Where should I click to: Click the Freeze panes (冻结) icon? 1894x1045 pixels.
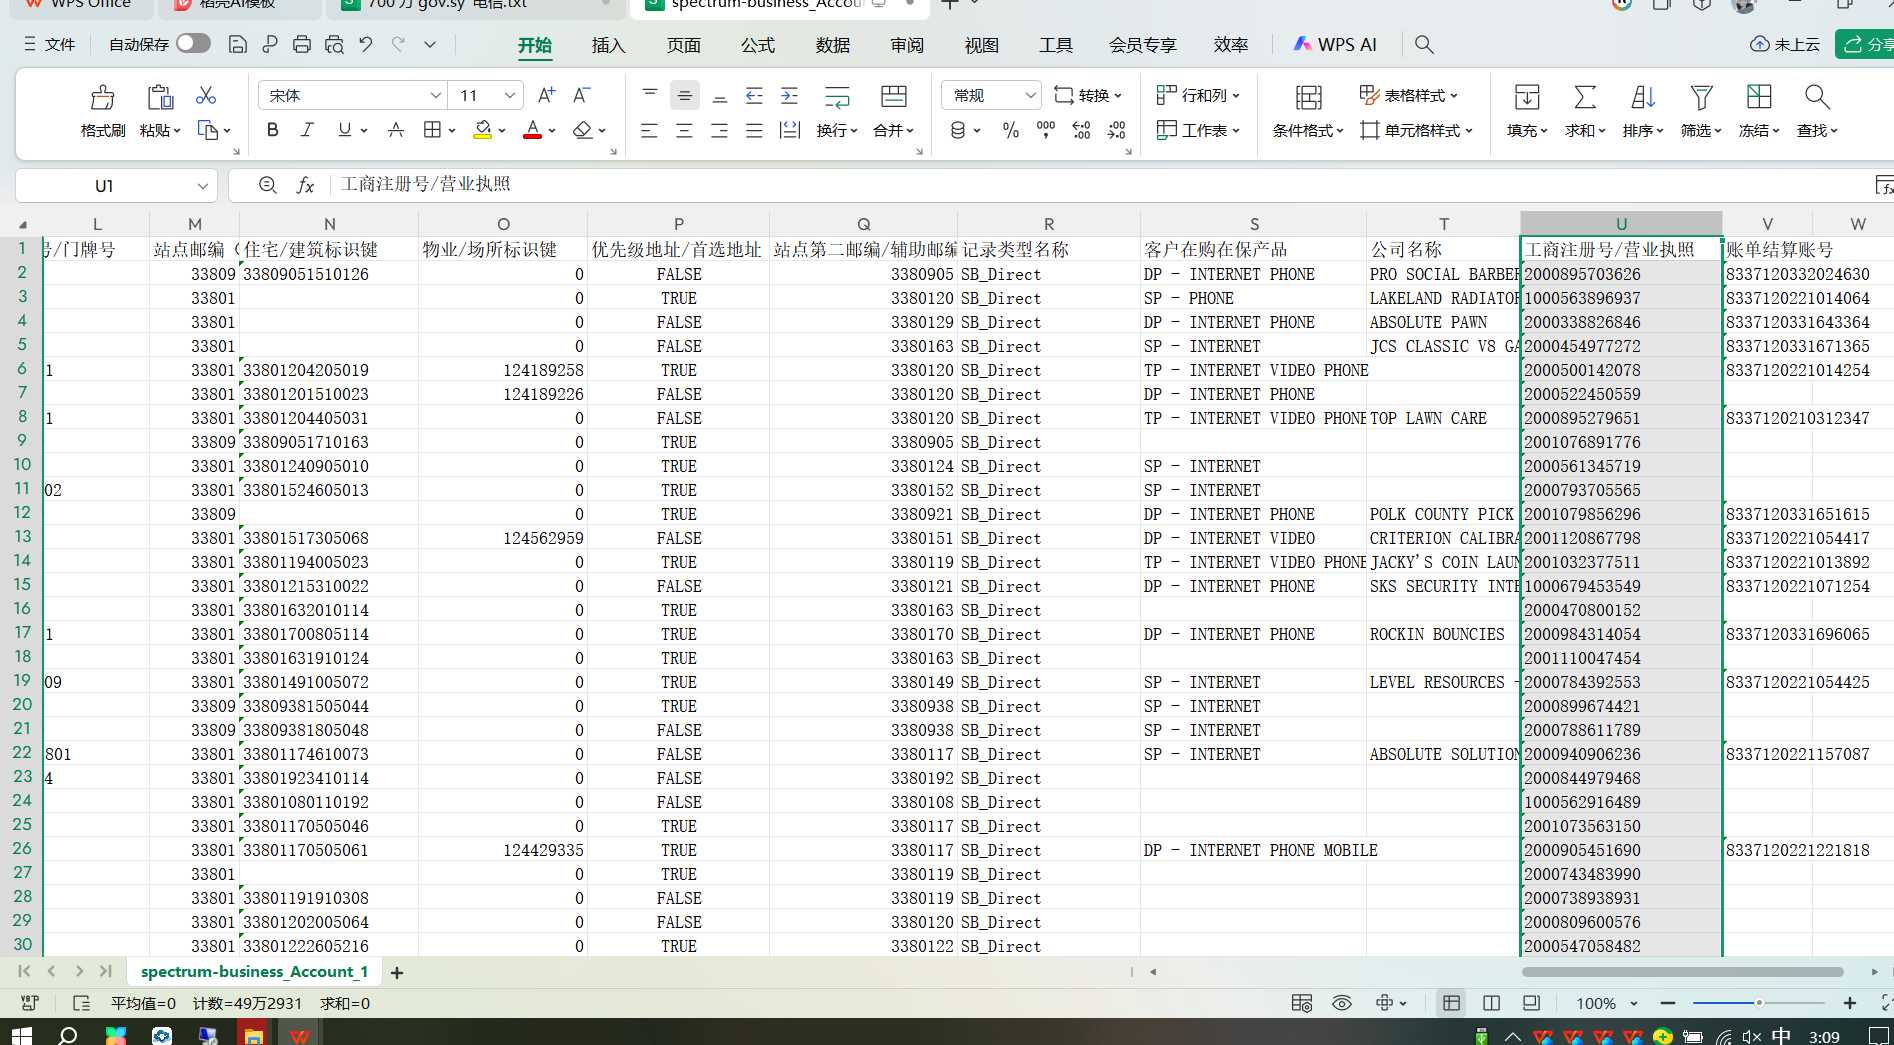click(x=1759, y=98)
